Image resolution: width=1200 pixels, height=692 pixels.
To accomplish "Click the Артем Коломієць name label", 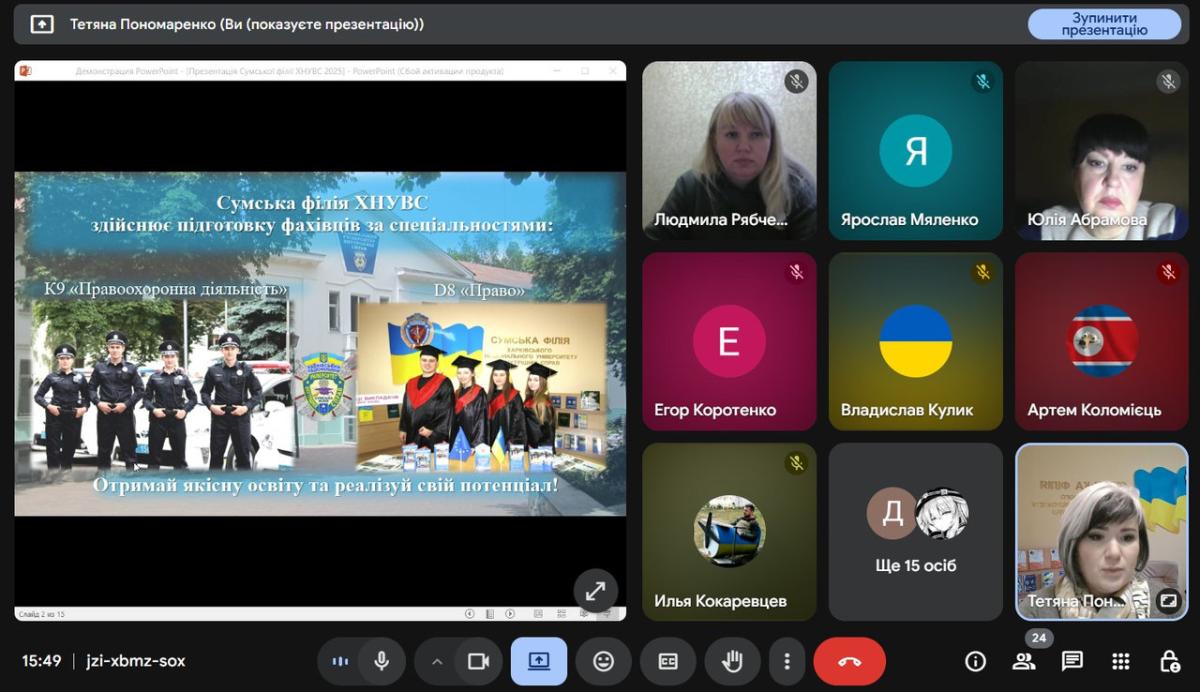I will (1094, 410).
